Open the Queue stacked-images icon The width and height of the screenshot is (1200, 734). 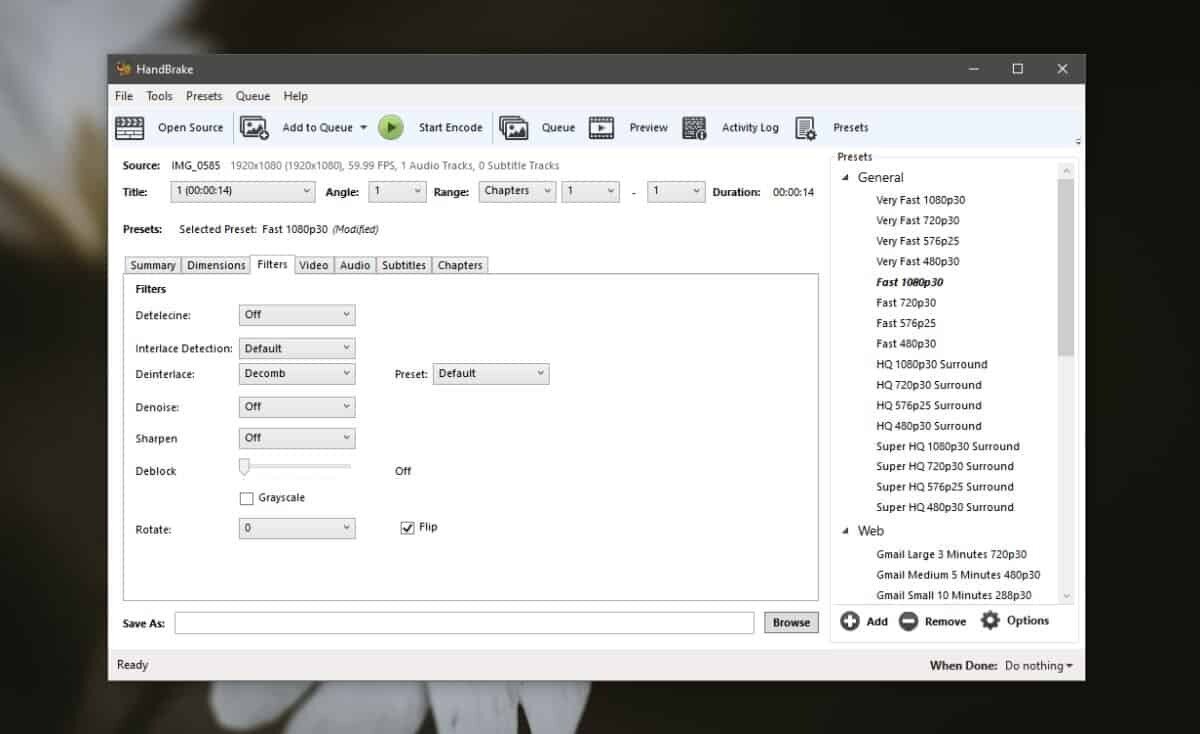(514, 128)
